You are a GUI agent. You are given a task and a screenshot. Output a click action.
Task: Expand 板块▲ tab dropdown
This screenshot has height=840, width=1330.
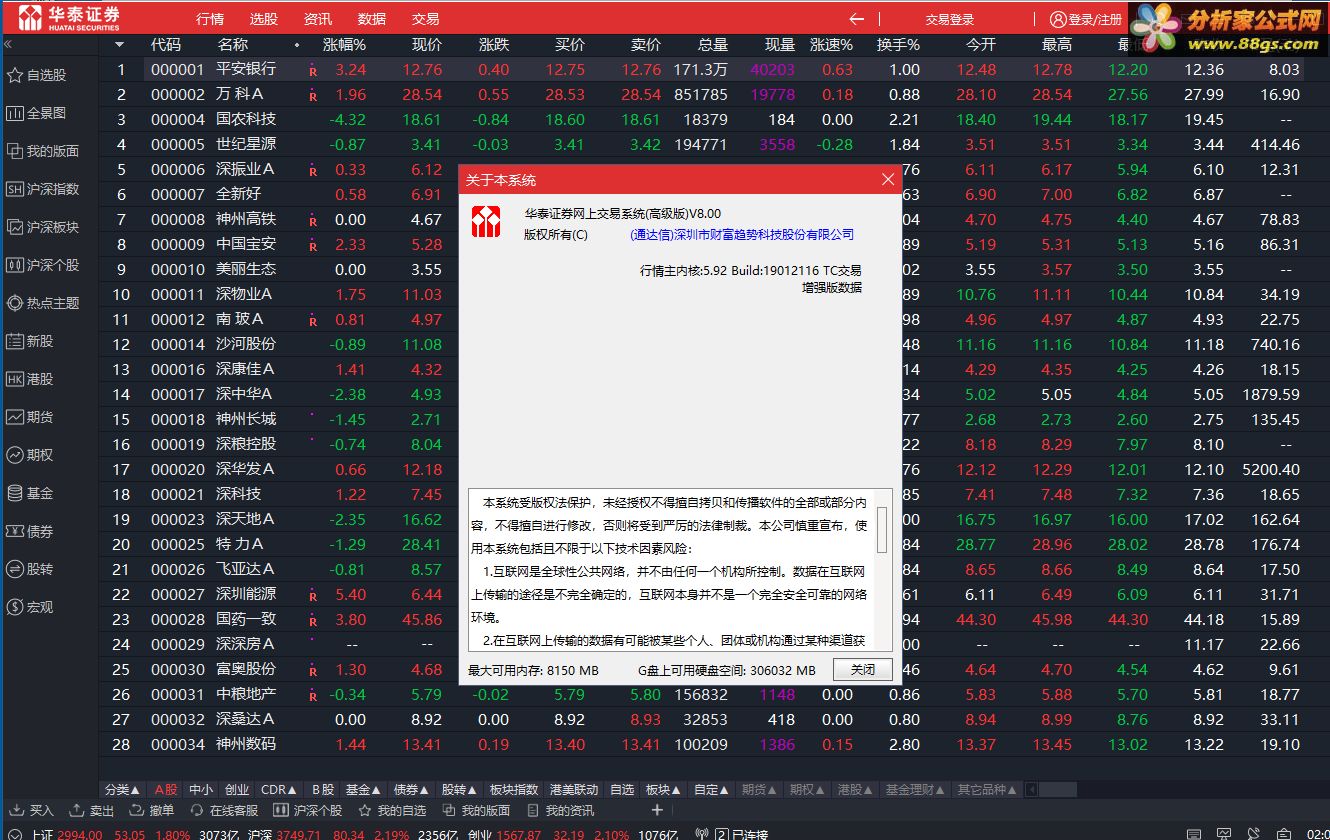[664, 790]
